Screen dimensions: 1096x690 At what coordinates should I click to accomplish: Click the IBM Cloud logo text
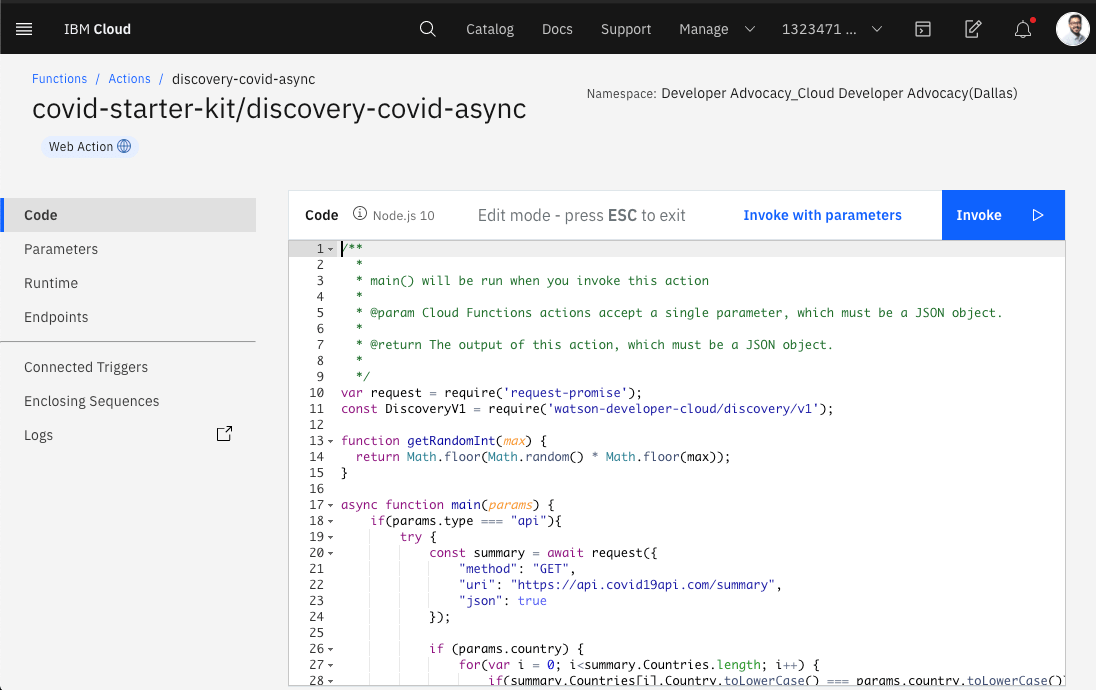(x=97, y=29)
